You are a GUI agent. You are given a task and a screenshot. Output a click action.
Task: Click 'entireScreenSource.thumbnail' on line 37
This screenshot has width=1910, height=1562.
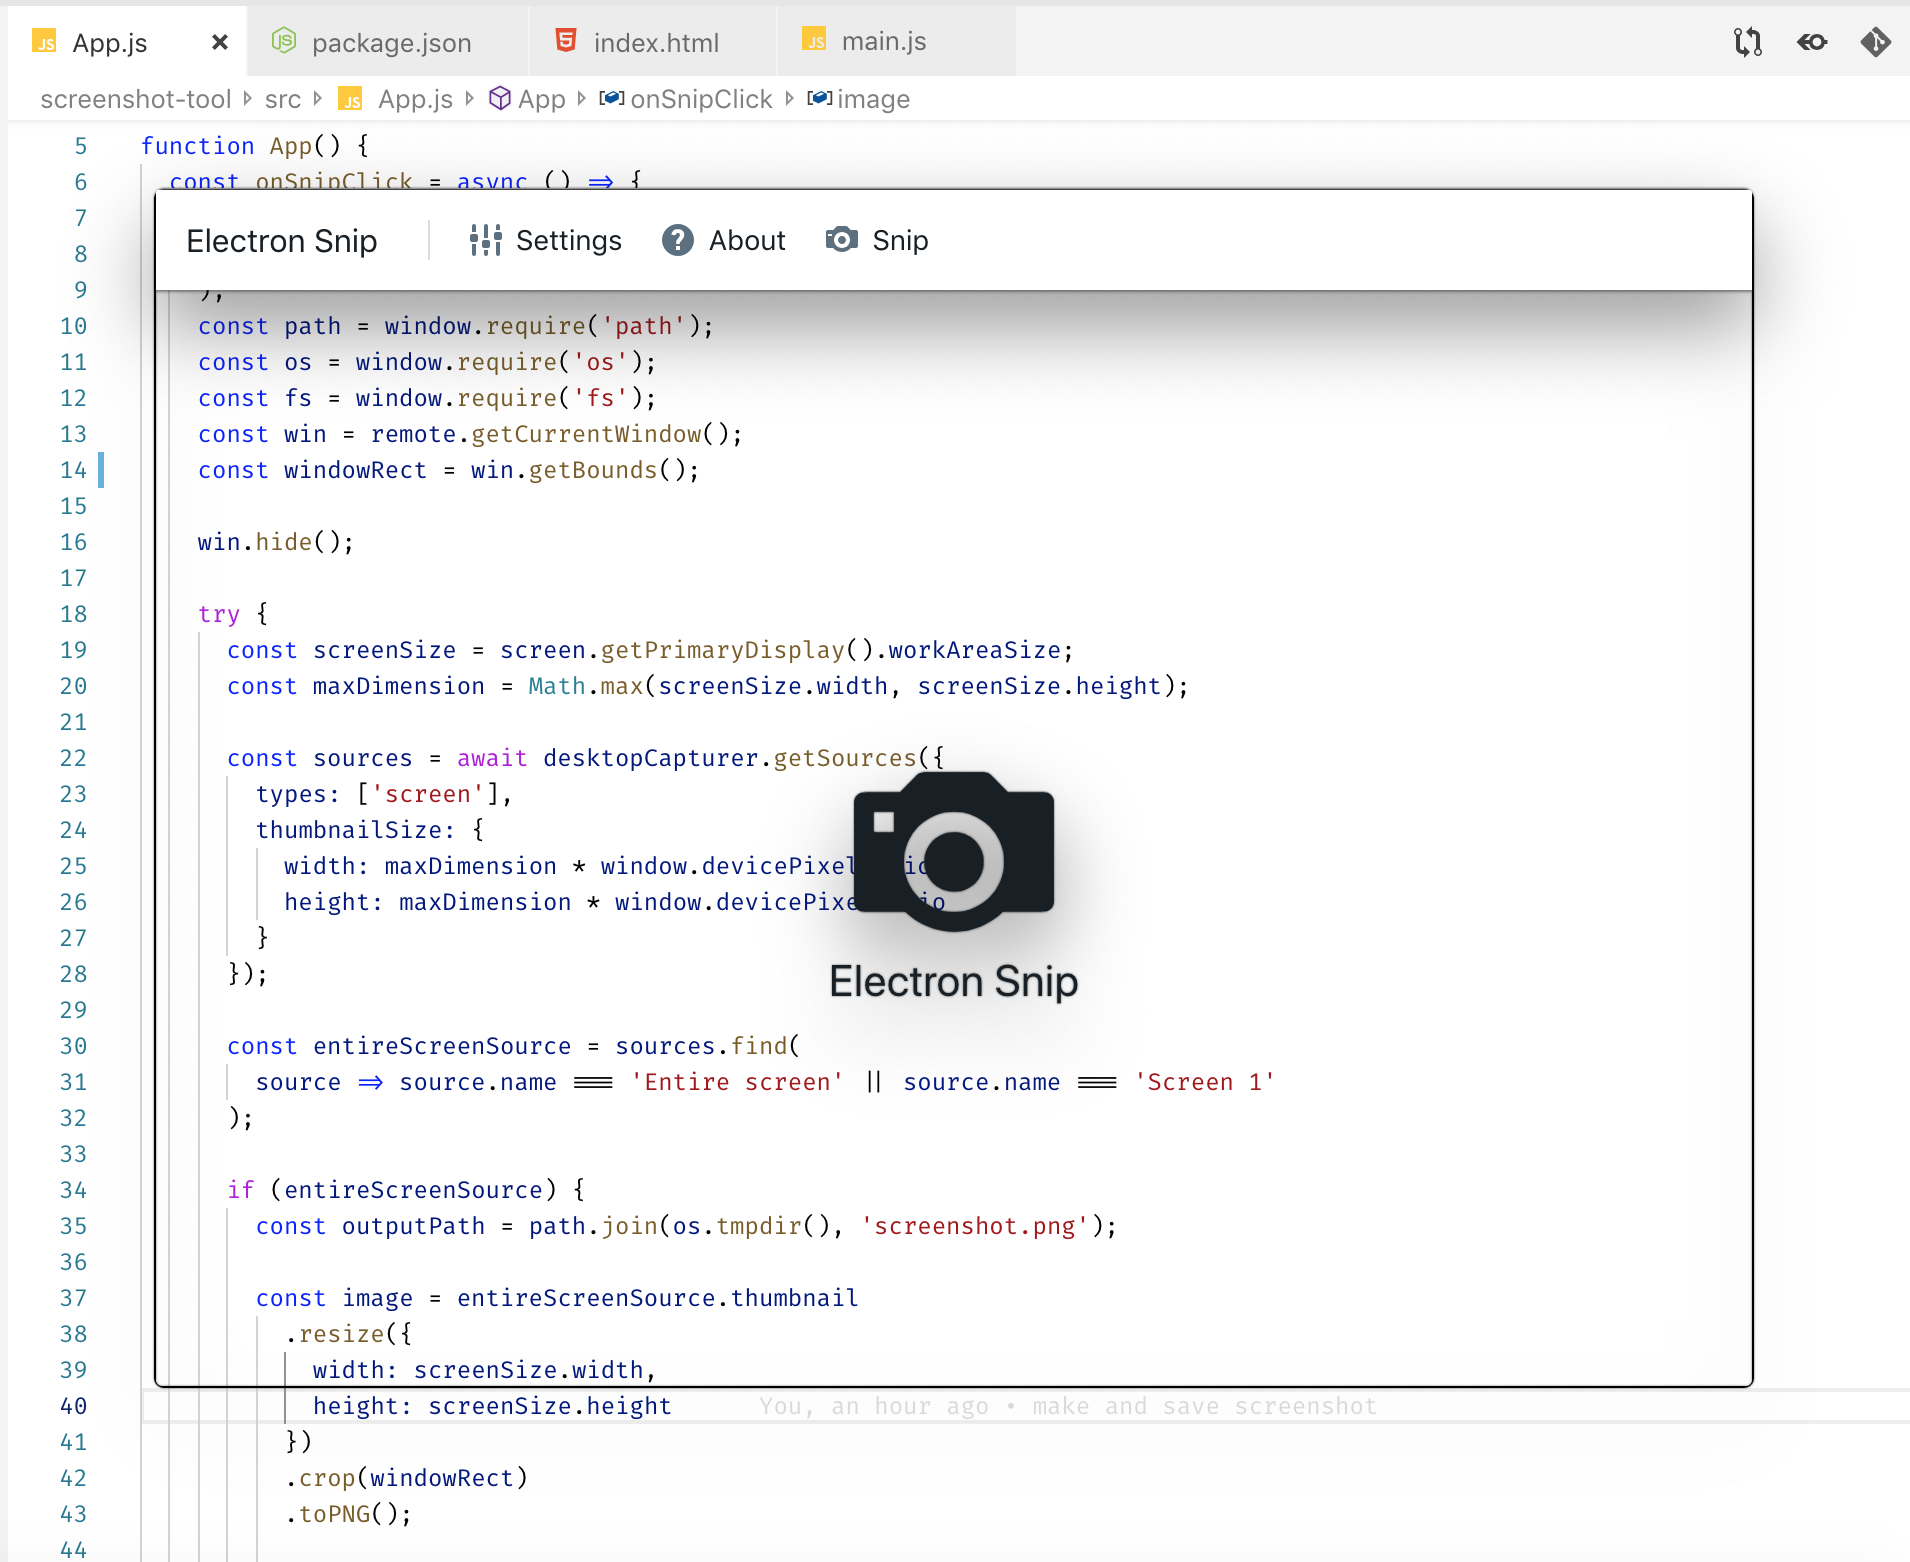click(x=658, y=1298)
